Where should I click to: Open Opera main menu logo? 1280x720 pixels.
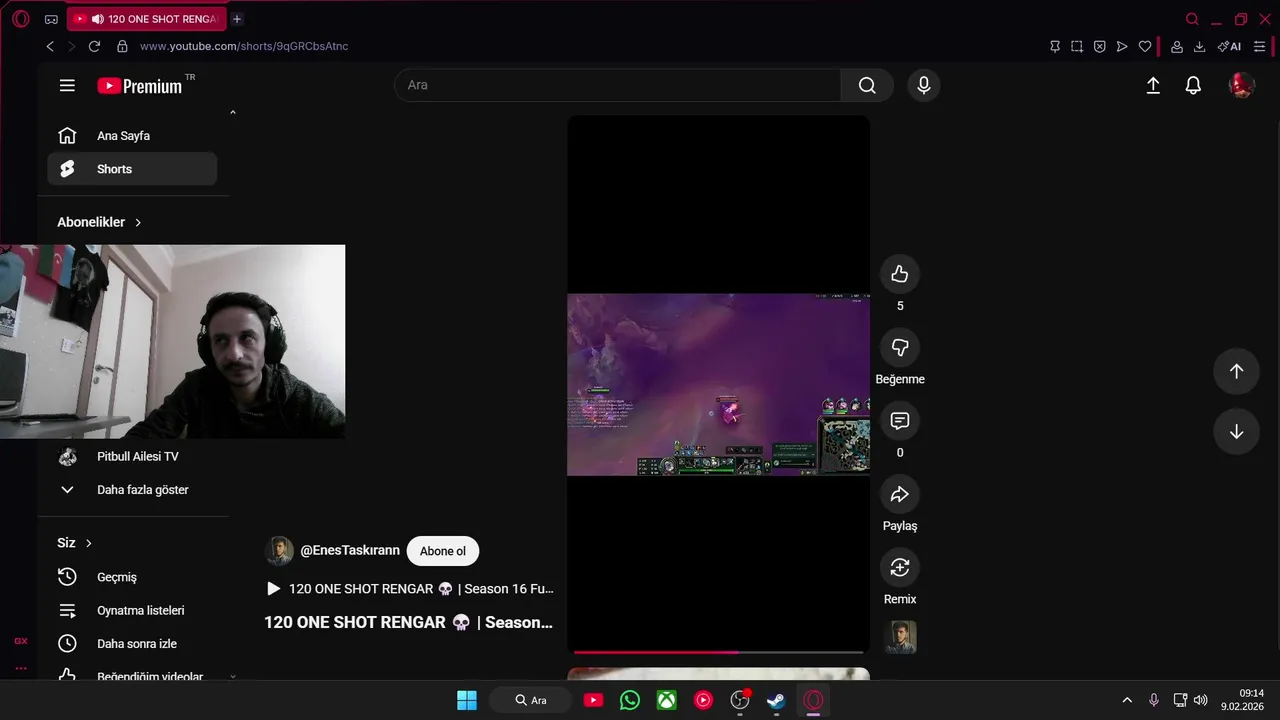[x=21, y=19]
